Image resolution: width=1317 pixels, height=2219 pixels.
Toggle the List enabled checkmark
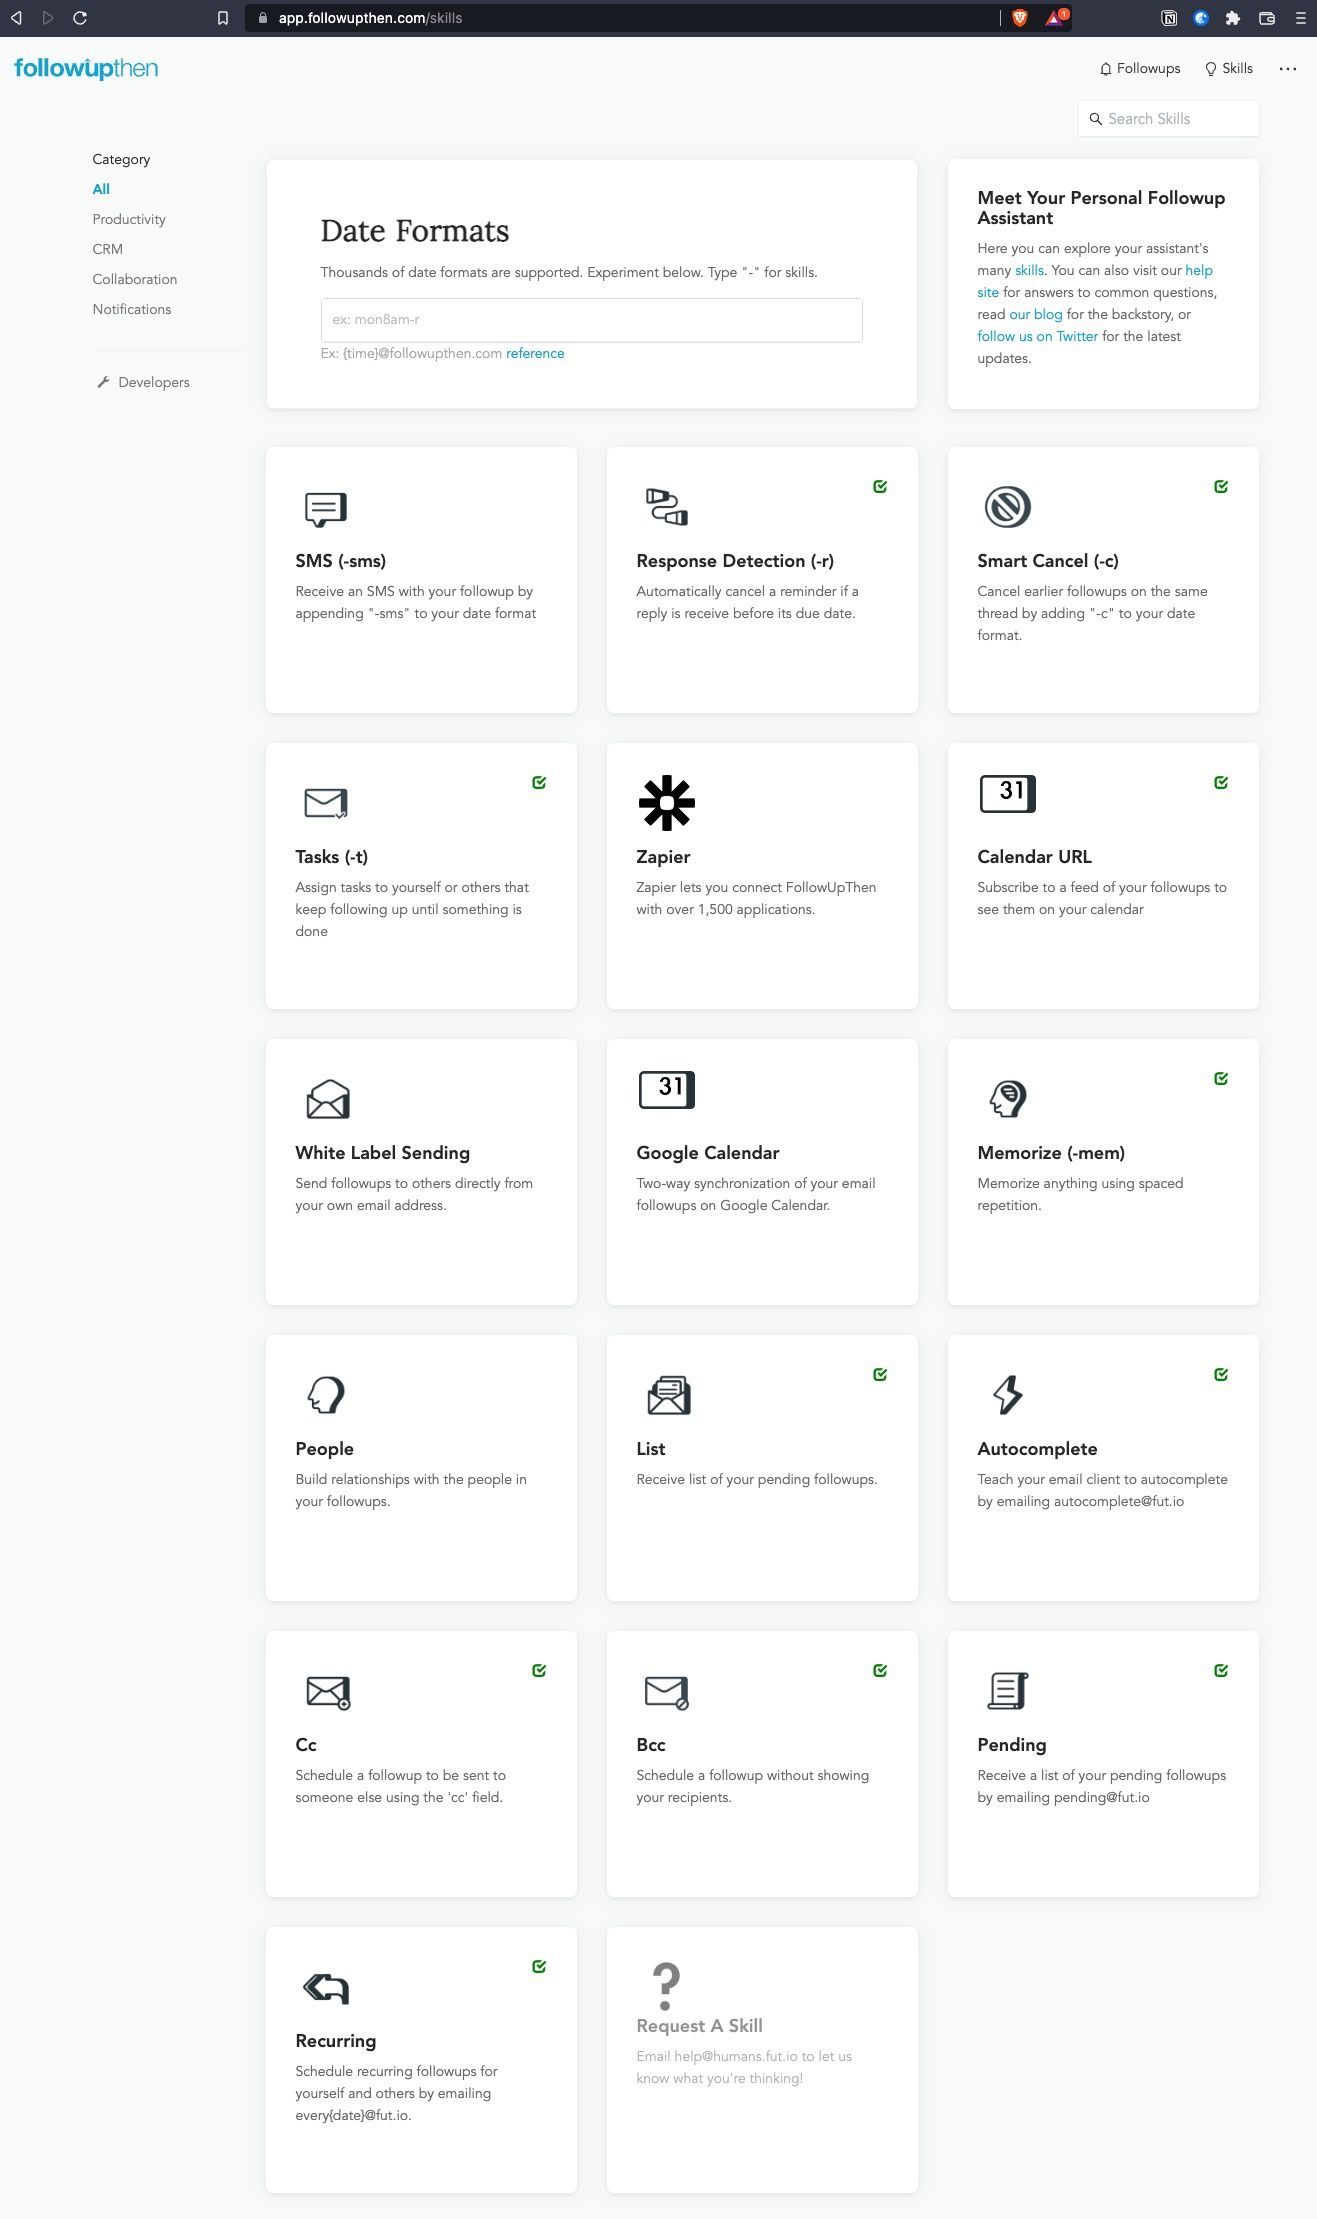(880, 1375)
